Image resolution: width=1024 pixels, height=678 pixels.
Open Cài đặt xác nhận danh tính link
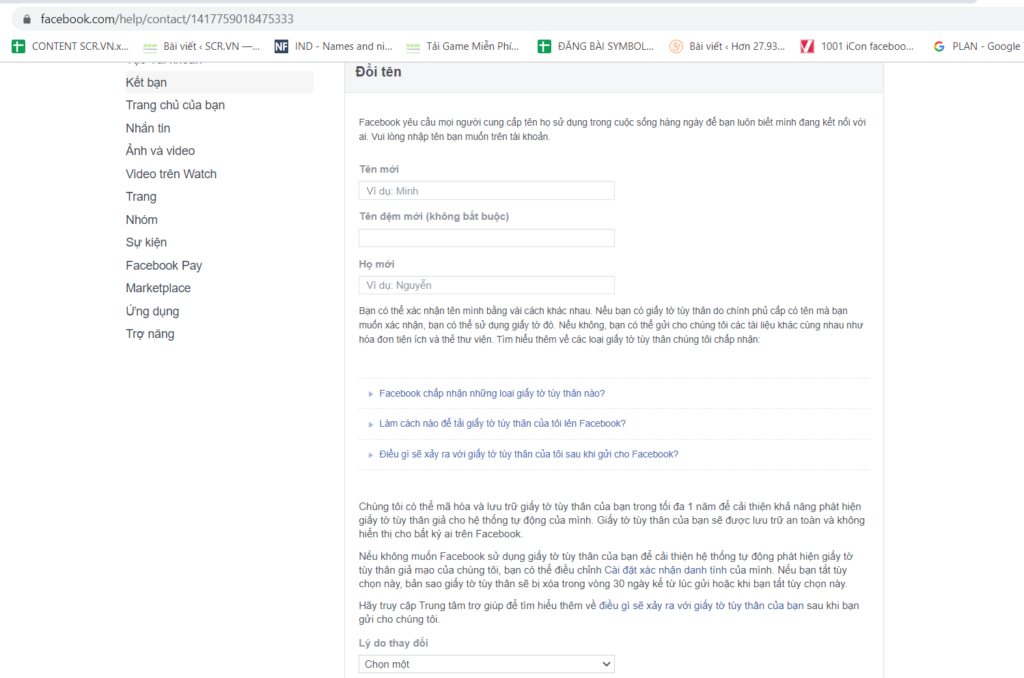[665, 570]
